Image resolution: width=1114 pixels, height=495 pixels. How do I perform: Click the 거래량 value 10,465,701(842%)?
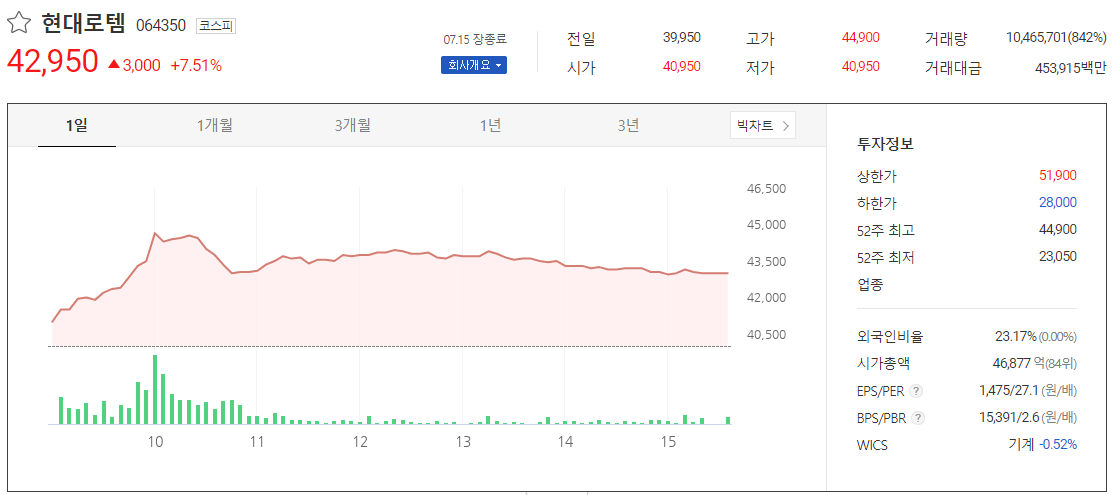pos(1056,38)
